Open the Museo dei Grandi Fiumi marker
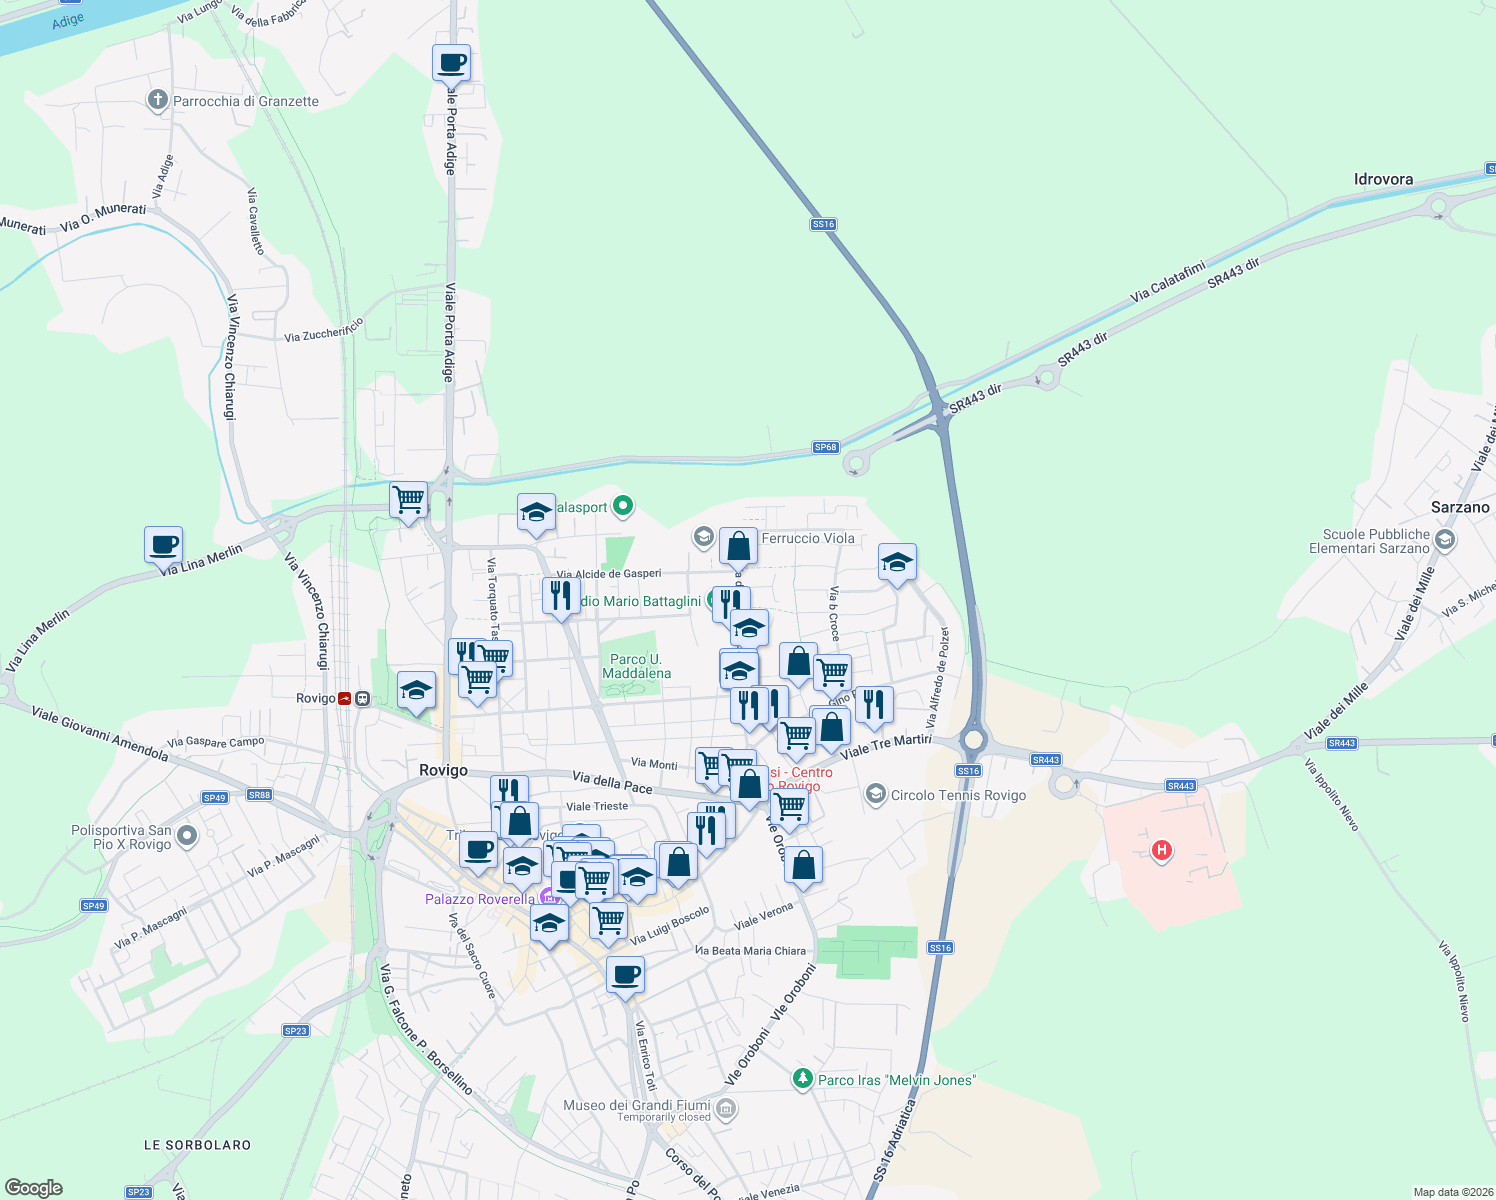The width and height of the screenshot is (1496, 1200). coord(726,1108)
